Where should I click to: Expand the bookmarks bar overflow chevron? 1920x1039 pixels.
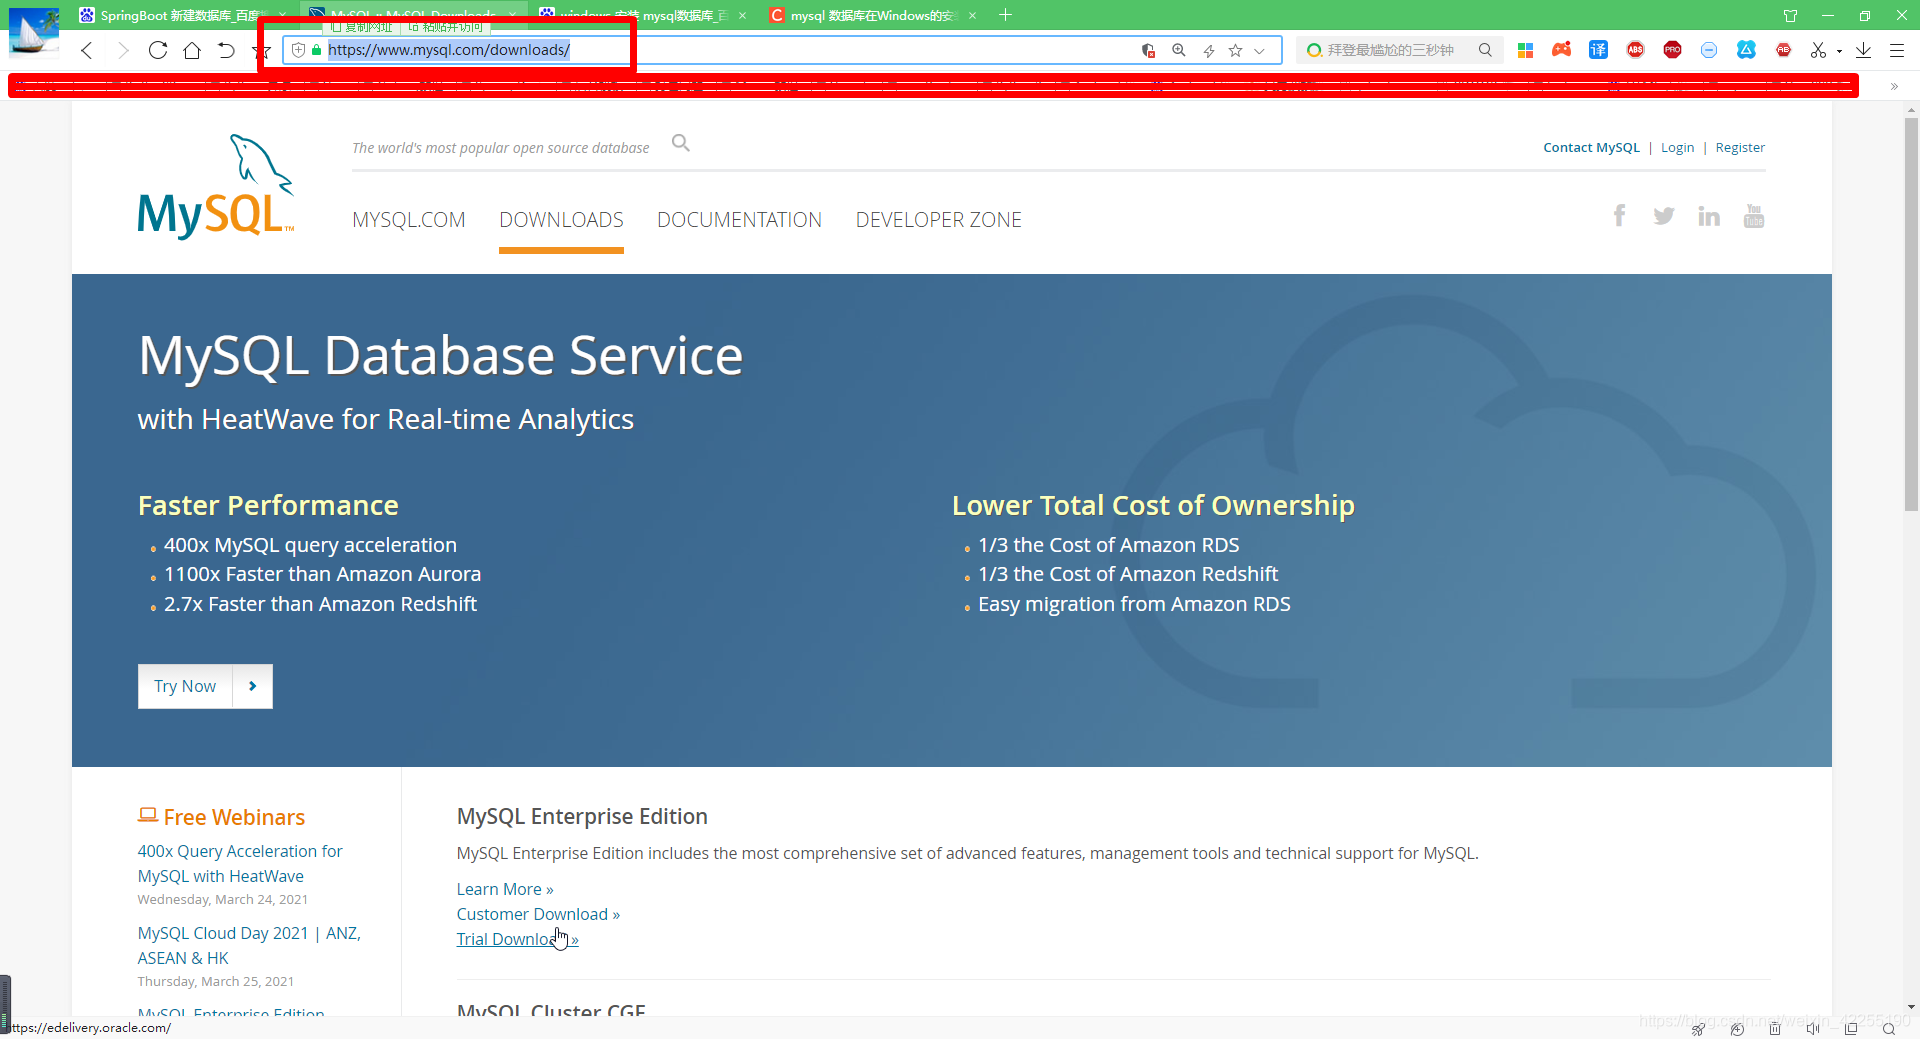1894,86
